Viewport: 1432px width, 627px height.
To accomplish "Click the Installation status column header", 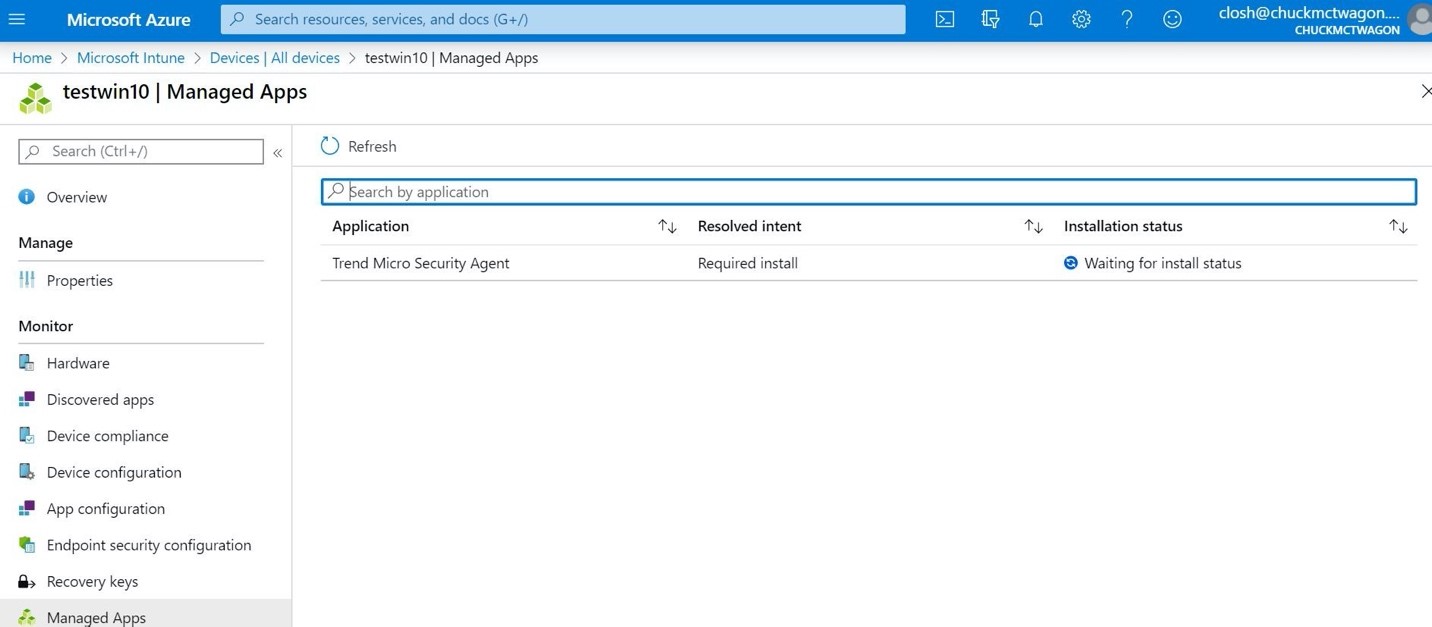I will click(x=1123, y=226).
